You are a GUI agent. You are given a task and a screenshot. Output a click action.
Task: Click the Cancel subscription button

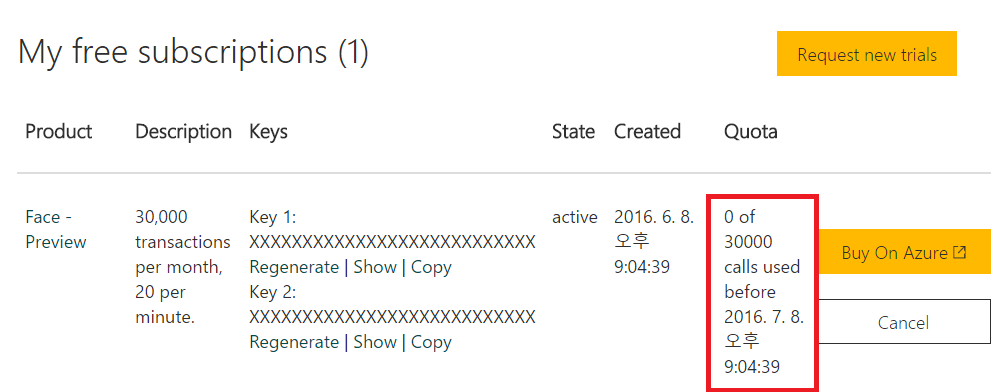903,322
